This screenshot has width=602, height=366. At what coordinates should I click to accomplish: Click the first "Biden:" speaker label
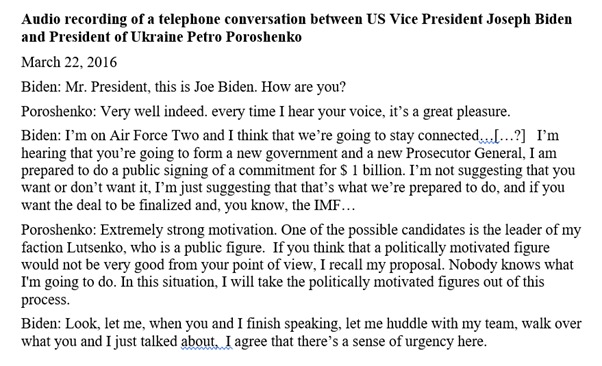[41, 87]
